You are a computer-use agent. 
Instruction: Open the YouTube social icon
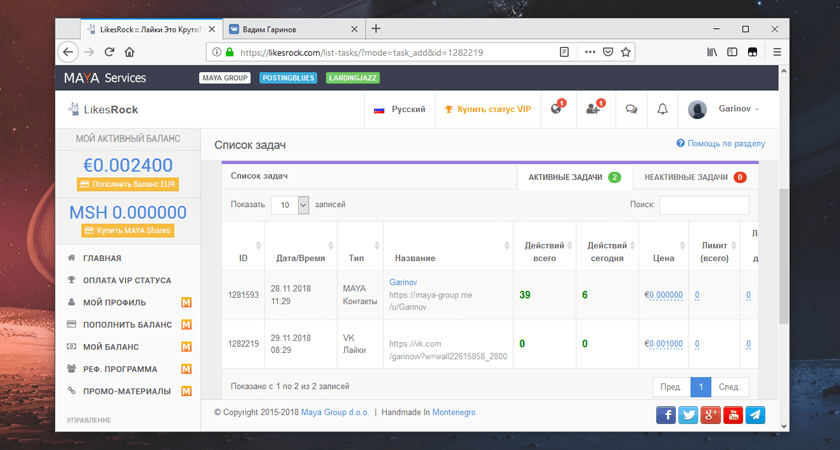tap(733, 415)
